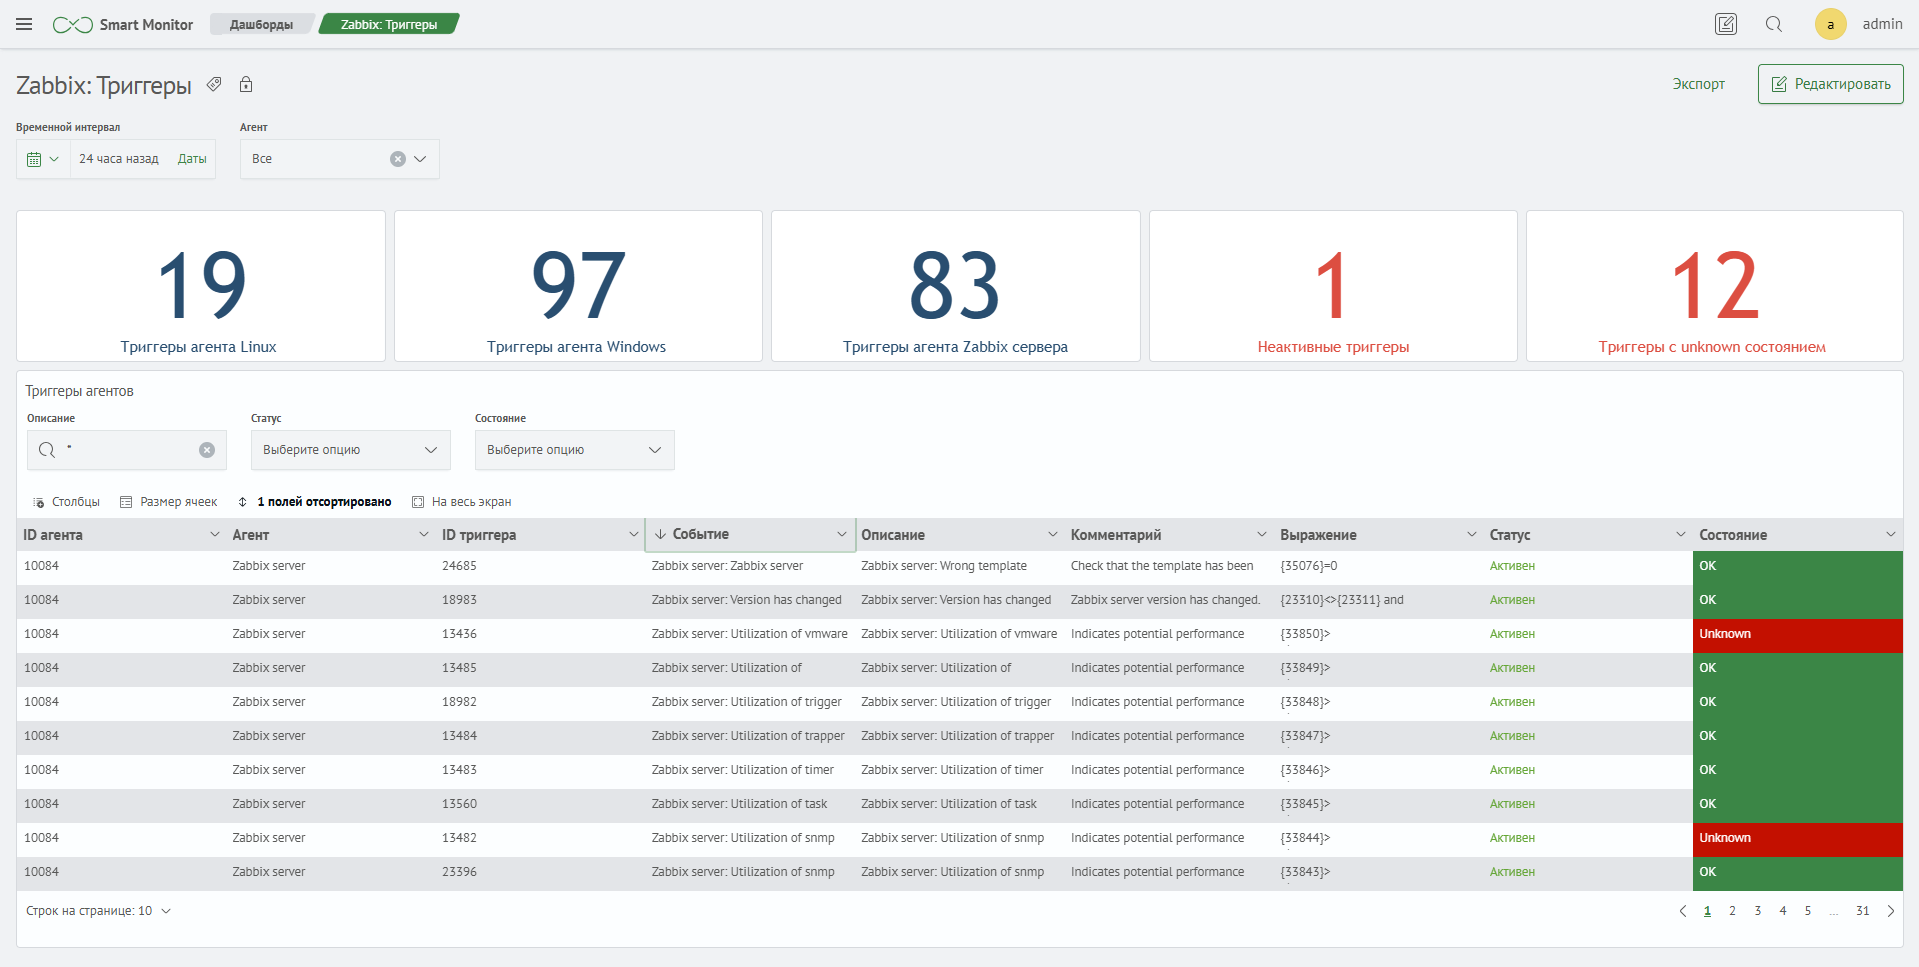This screenshot has width=1919, height=967.
Task: Click the lock icon beside dashboard title
Action: [x=246, y=85]
